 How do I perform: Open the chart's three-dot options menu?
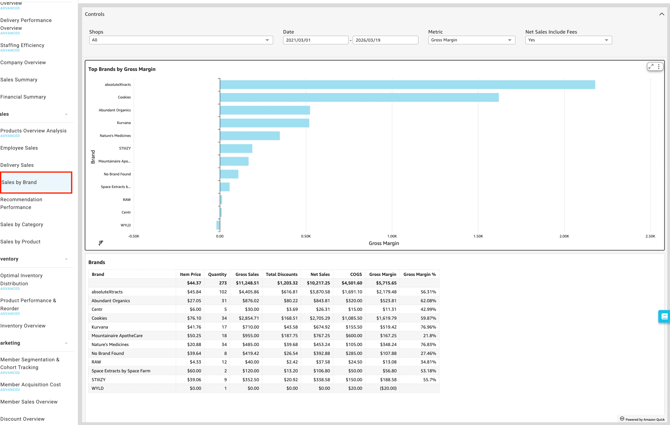pos(659,67)
